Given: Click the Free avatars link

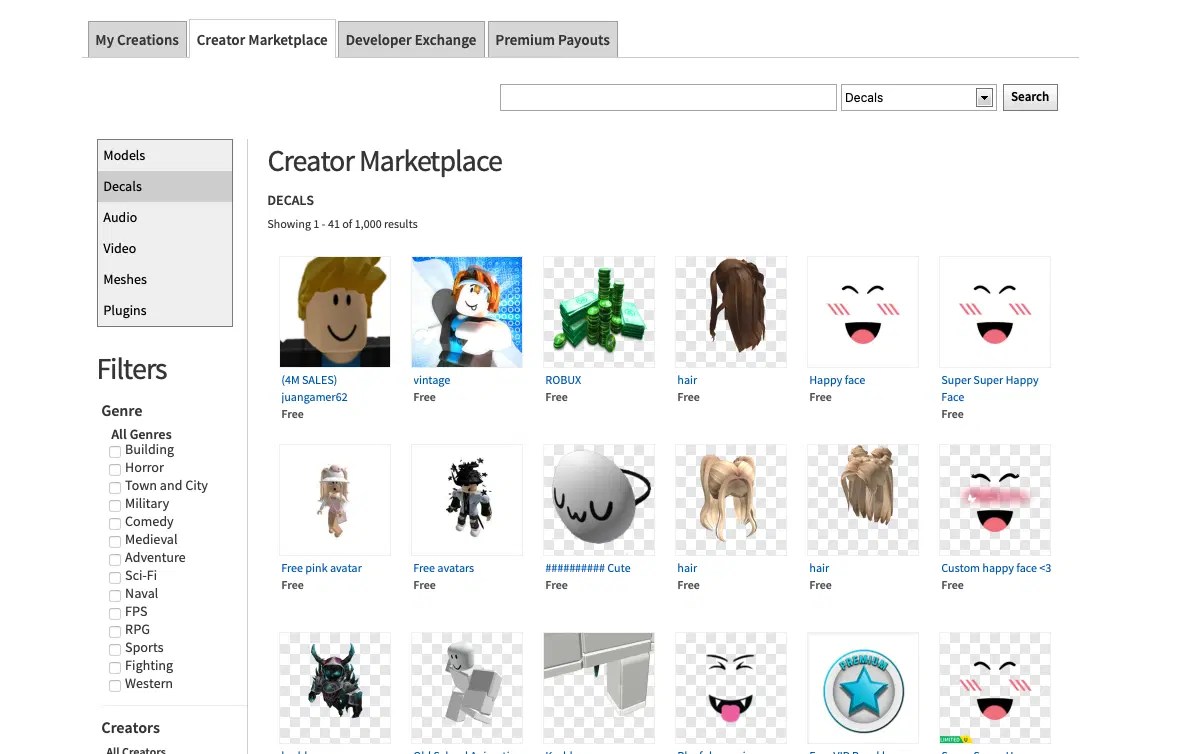Looking at the screenshot, I should 443,568.
